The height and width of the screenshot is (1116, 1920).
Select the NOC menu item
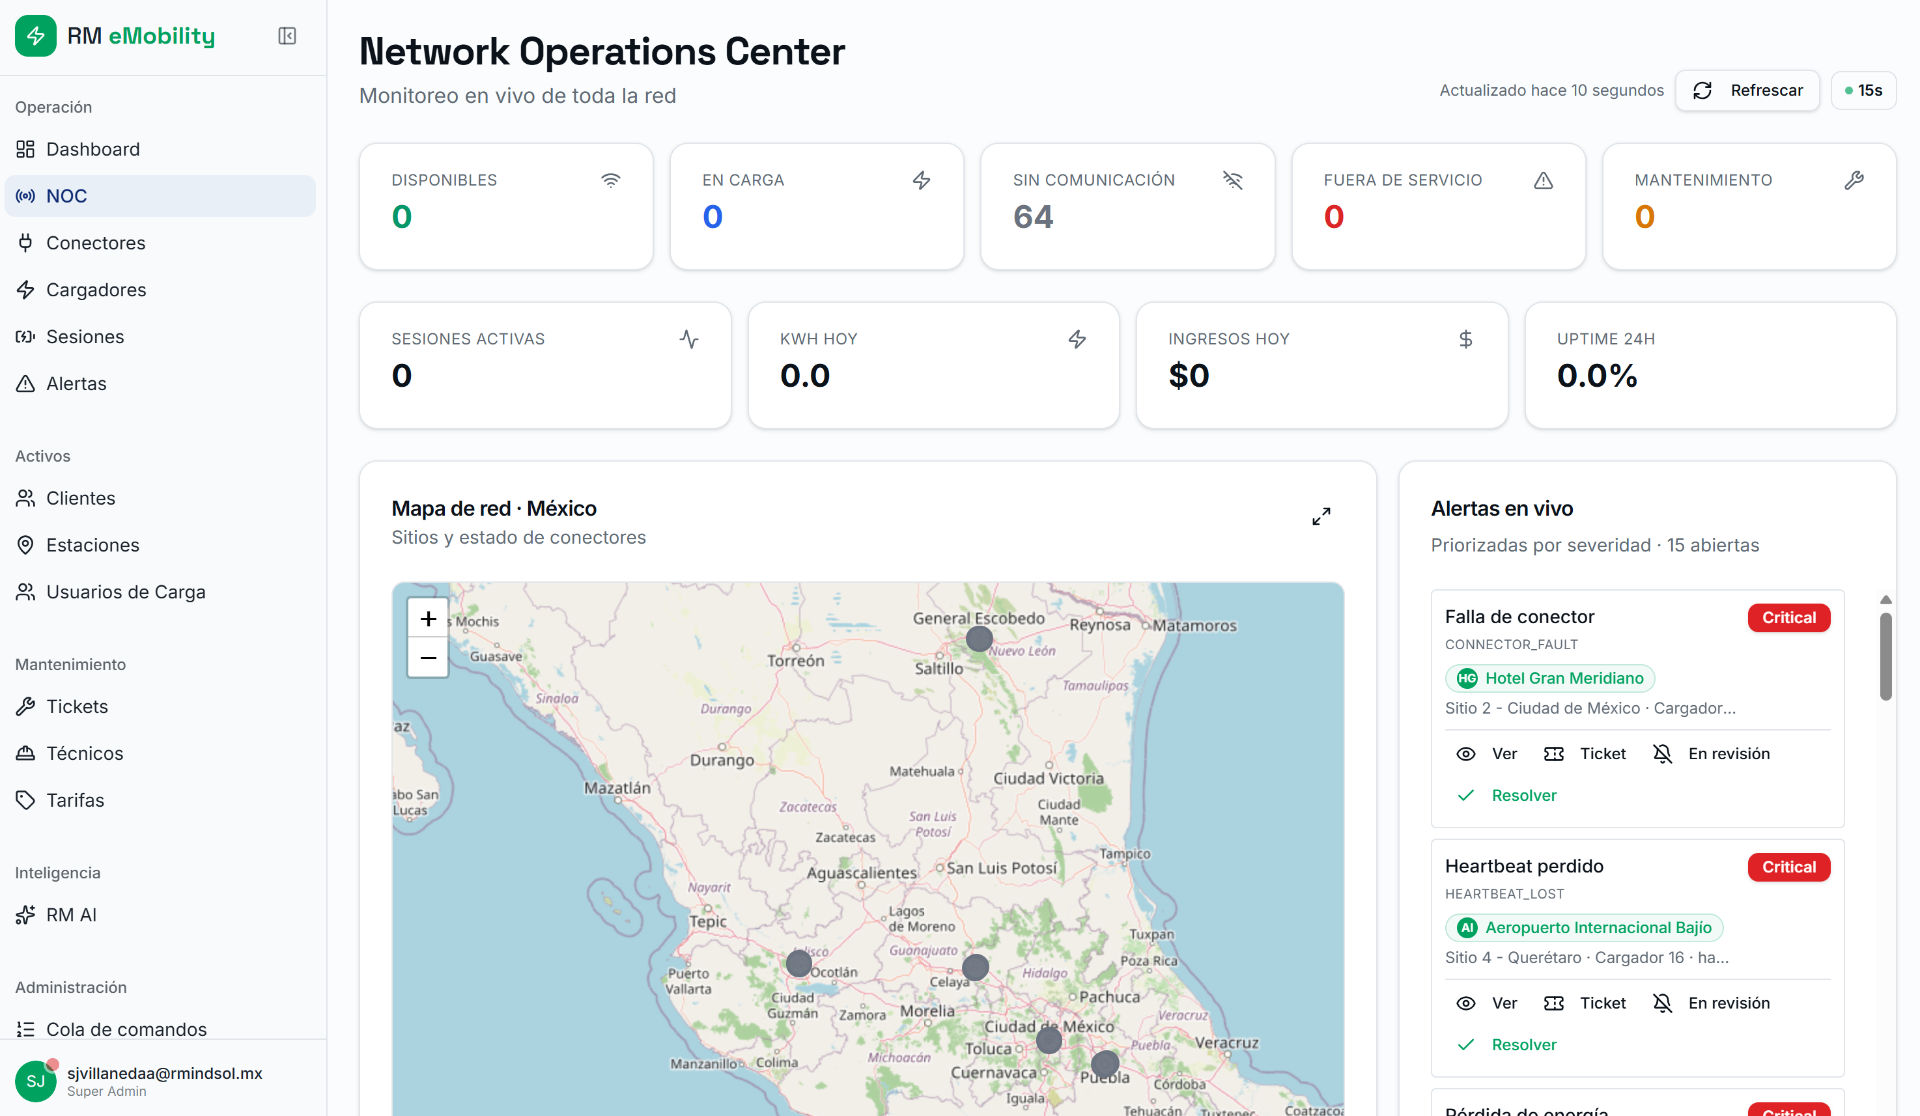pyautogui.click(x=160, y=196)
